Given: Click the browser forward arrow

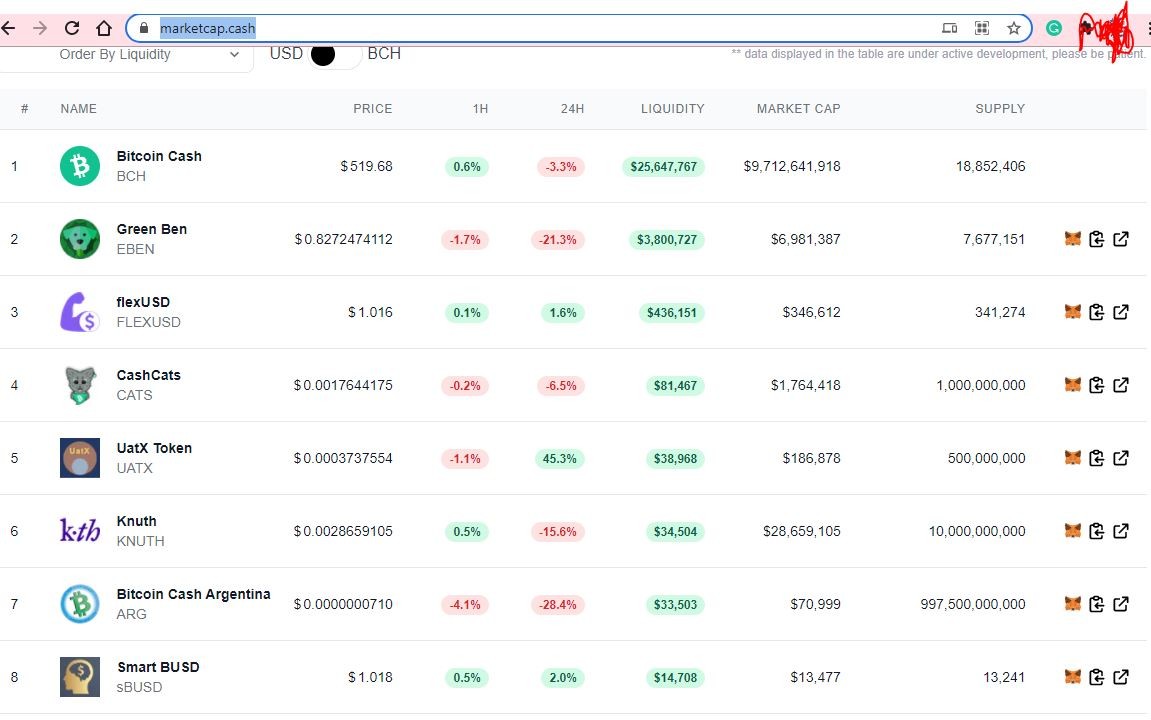Looking at the screenshot, I should pyautogui.click(x=40, y=28).
